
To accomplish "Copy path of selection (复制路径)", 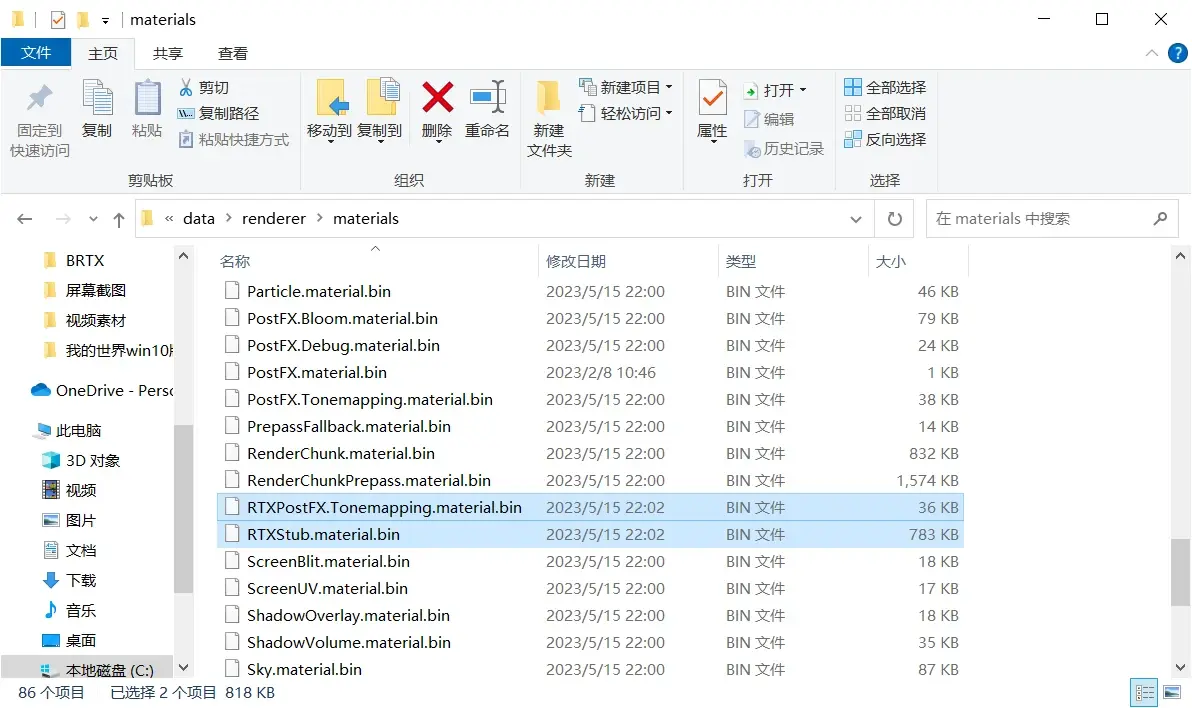I will (218, 113).
